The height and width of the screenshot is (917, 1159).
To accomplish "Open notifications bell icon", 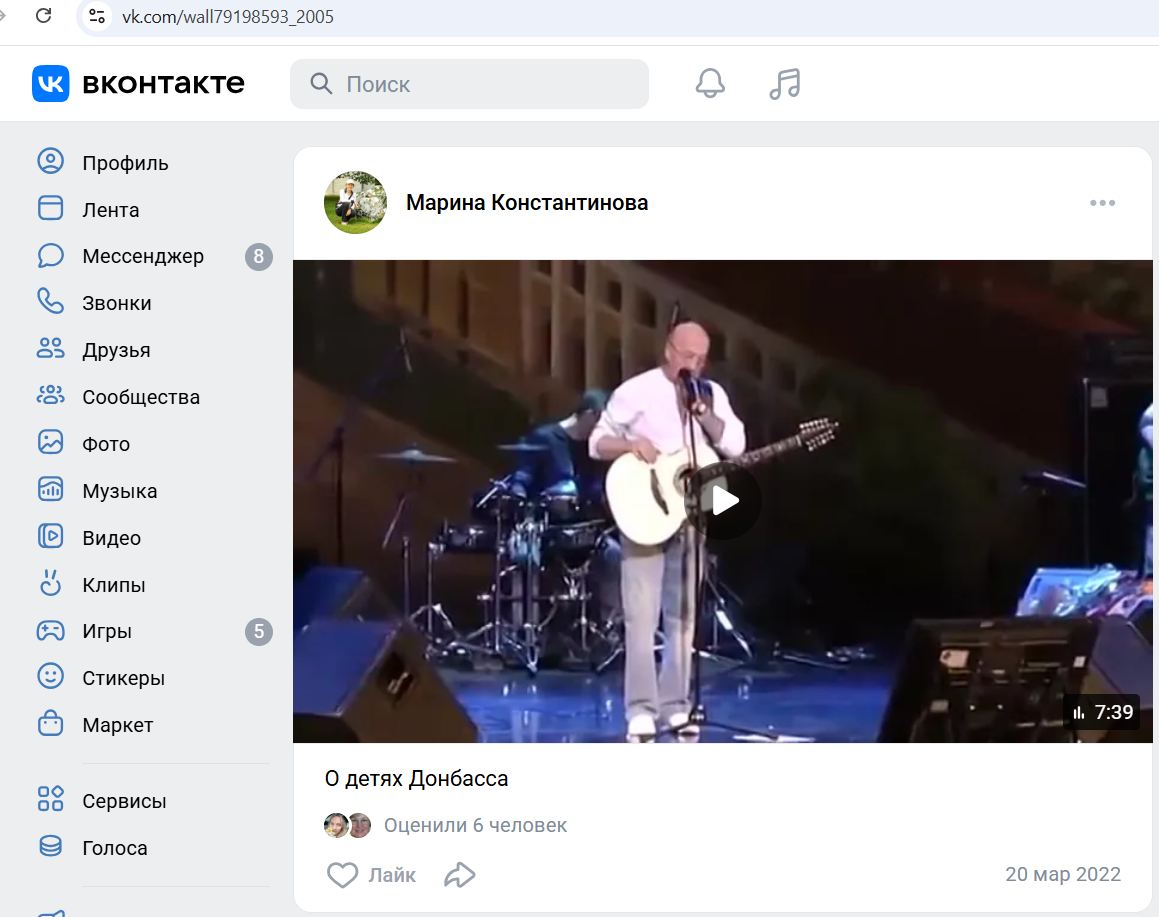I will coord(710,84).
